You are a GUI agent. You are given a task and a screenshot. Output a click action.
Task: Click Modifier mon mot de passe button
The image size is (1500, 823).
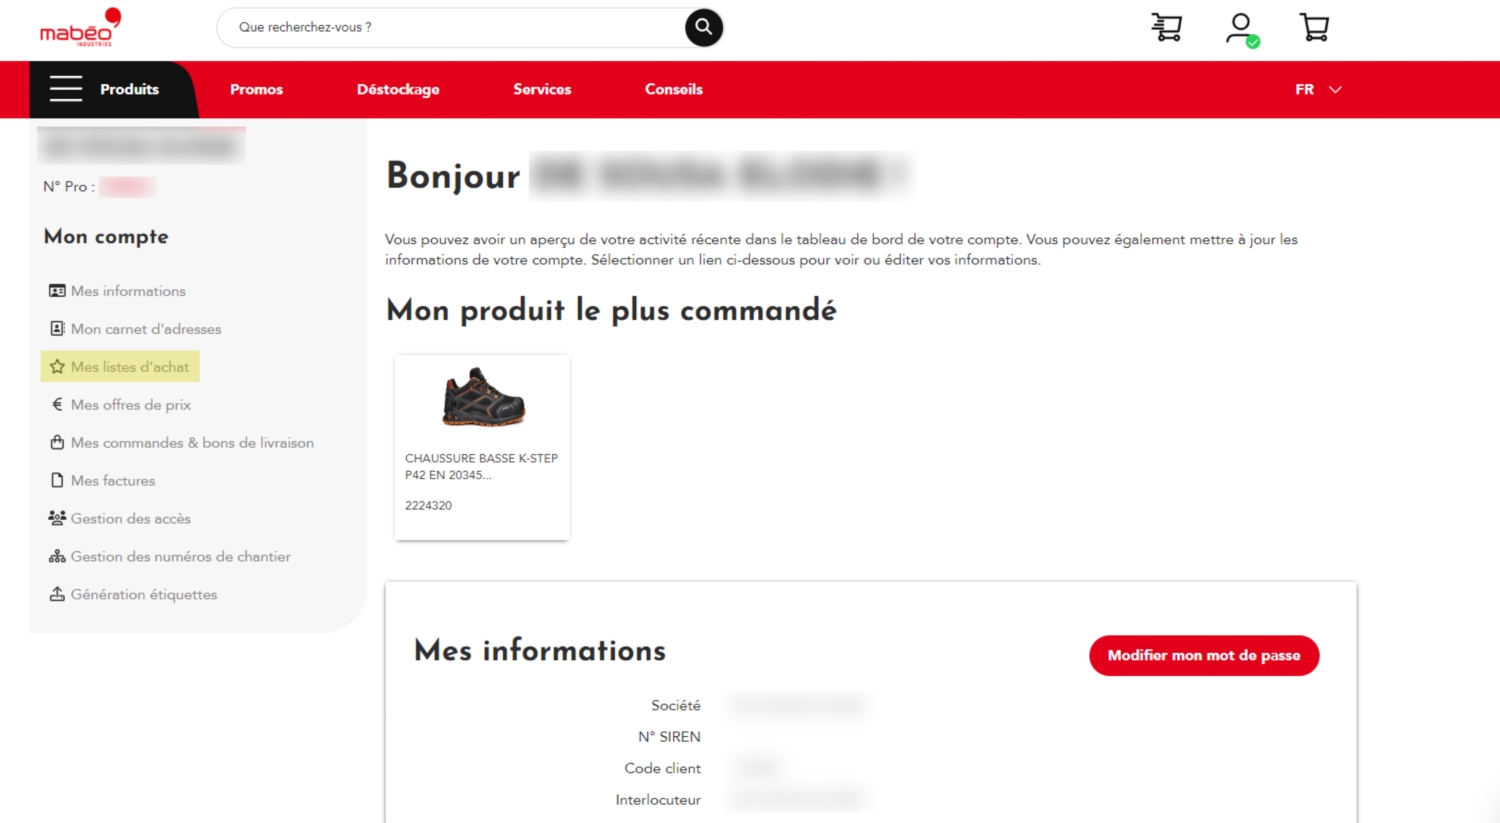[x=1203, y=655]
